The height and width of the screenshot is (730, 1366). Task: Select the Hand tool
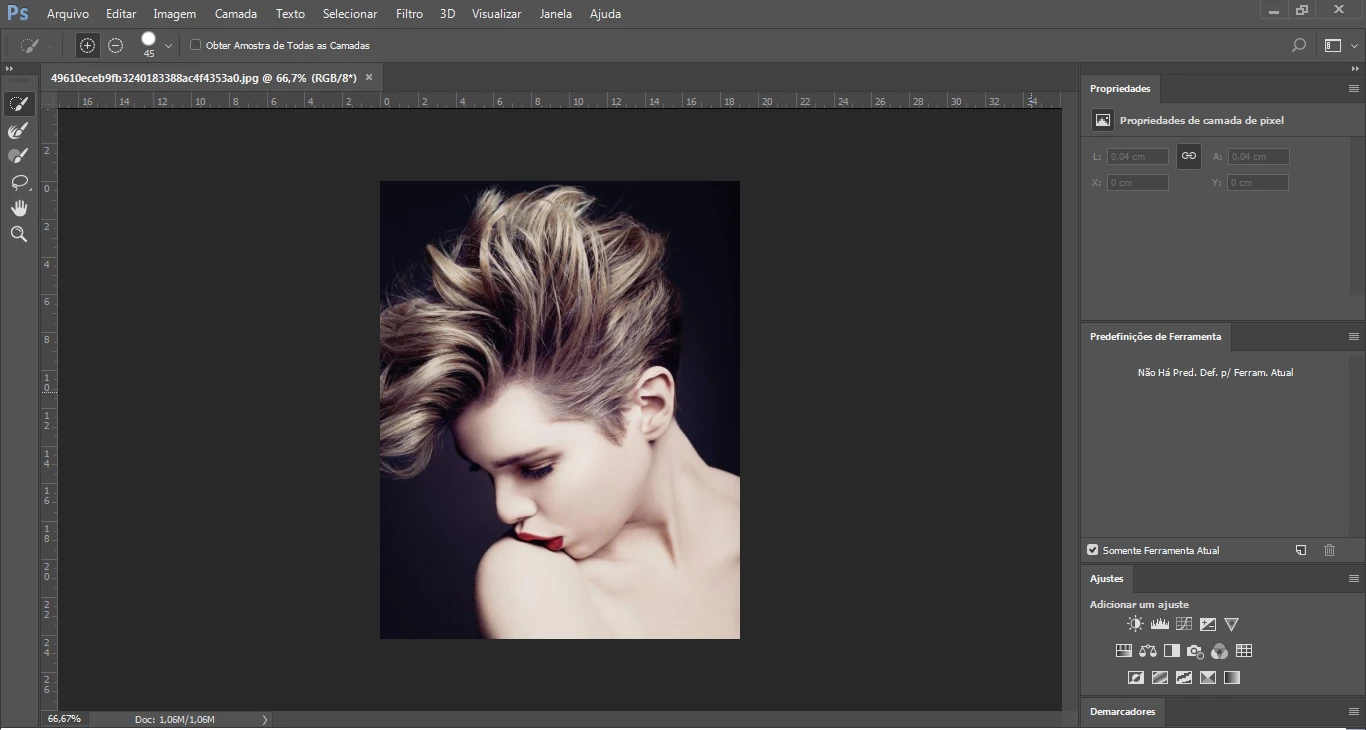point(18,208)
